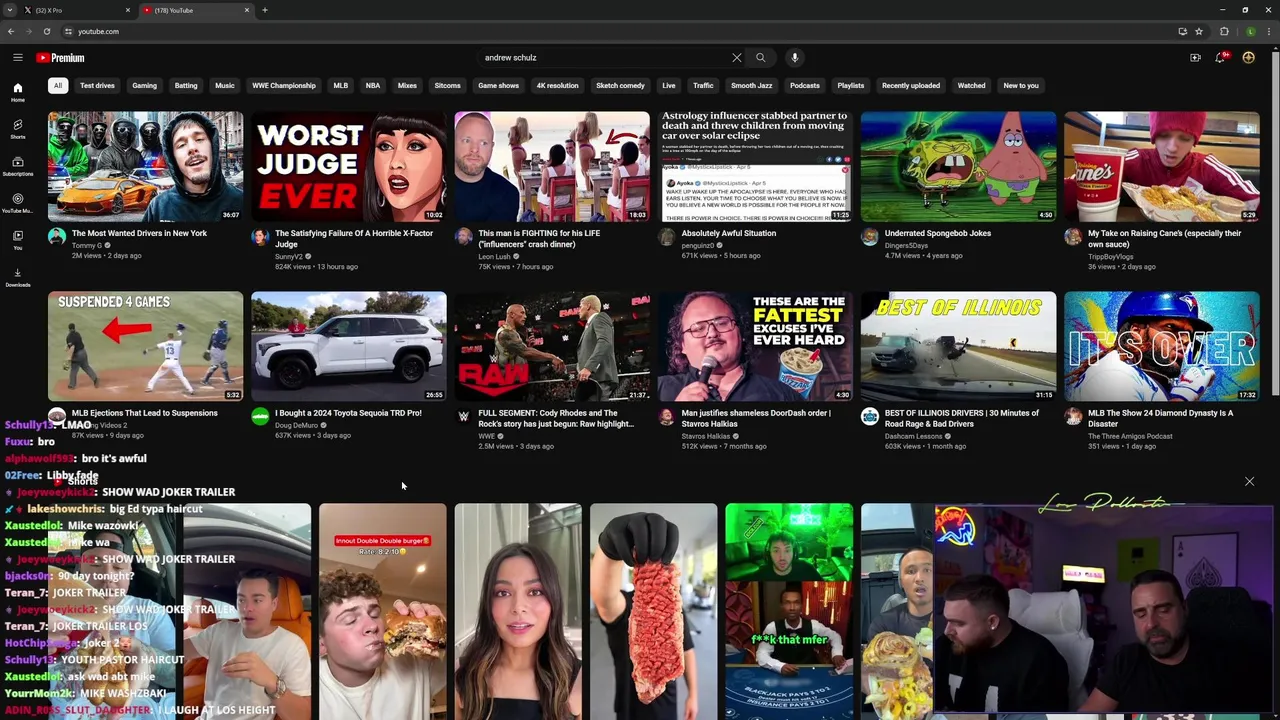Screen dimensions: 1280x720
Task: Open the YouTube hamburger guide menu
Action: (17, 58)
